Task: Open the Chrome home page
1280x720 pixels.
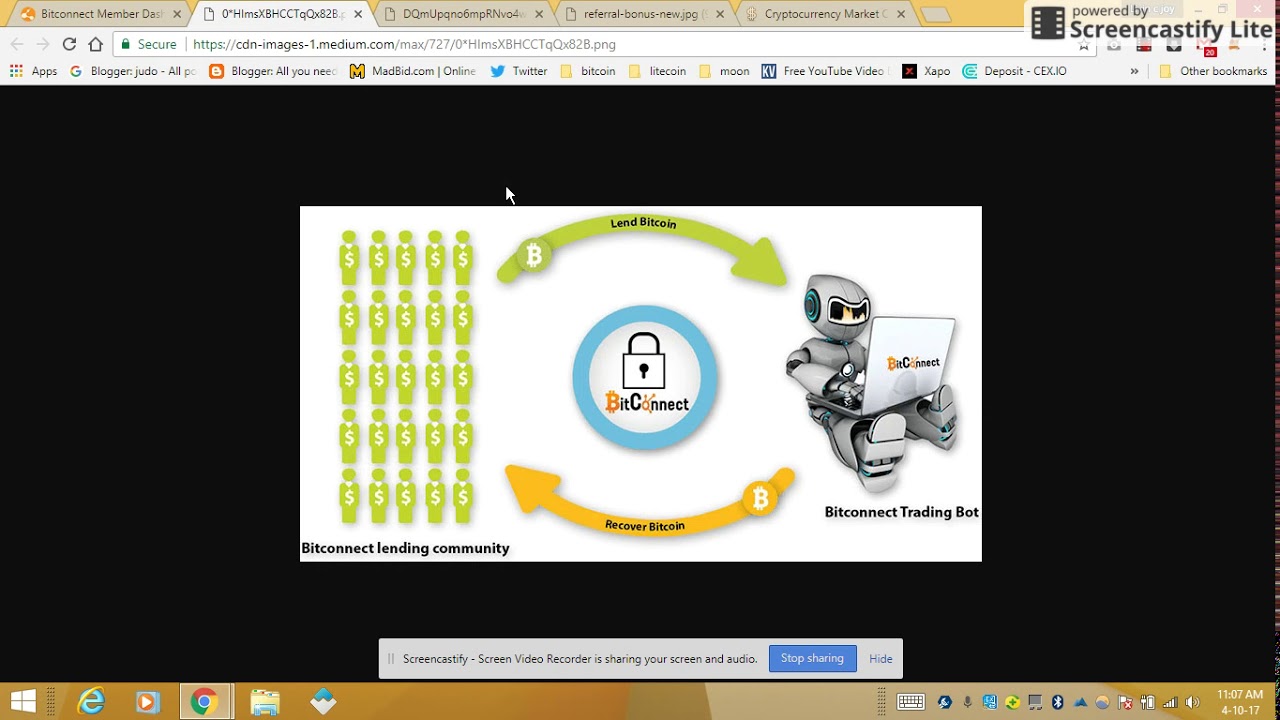Action: pos(96,44)
